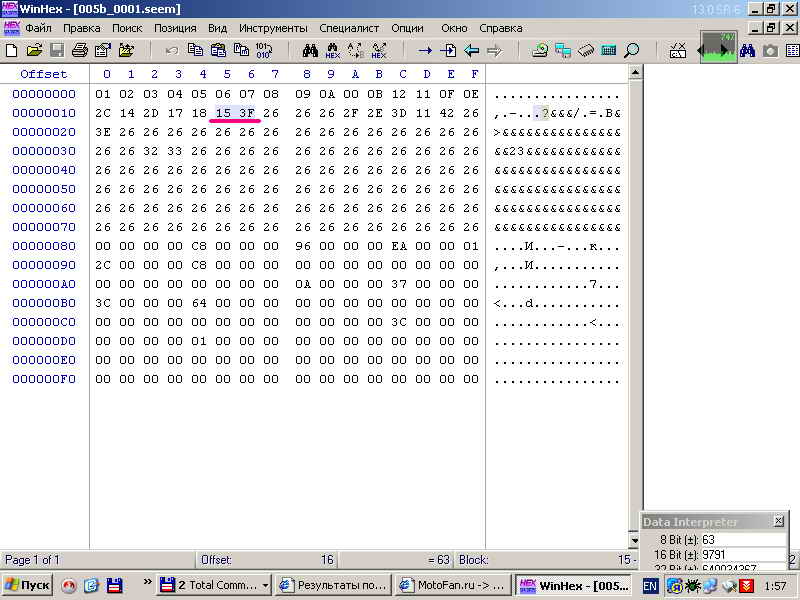Click the Replace Text toolbar icon

coord(356,50)
